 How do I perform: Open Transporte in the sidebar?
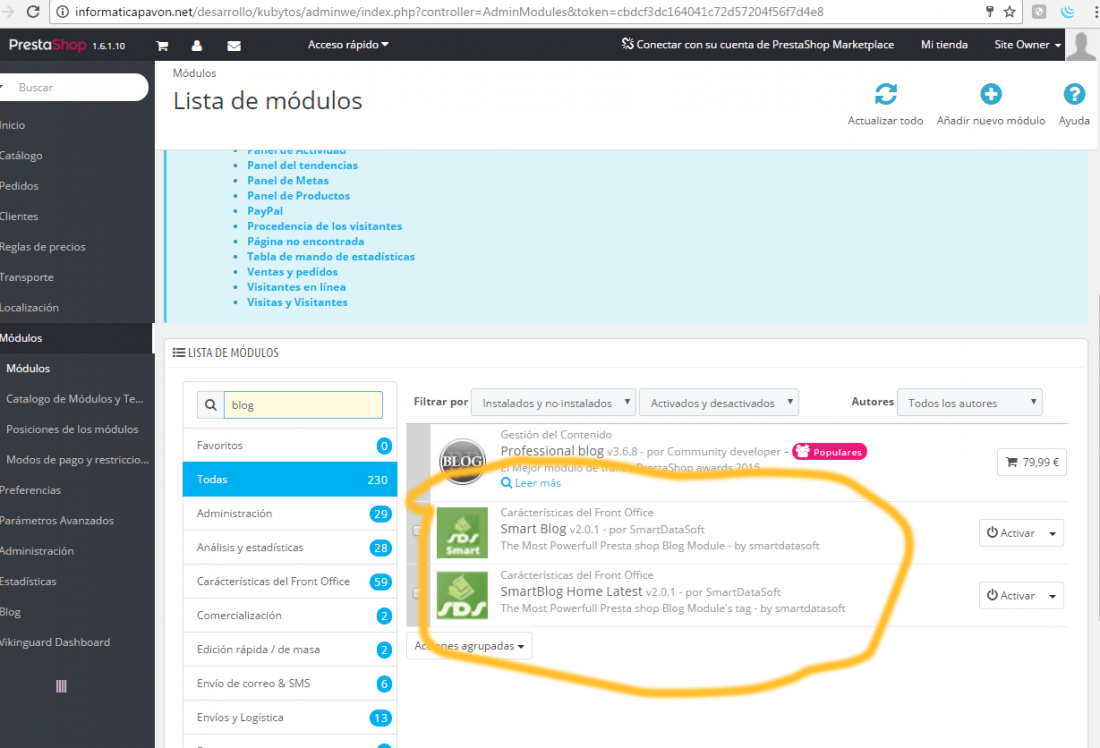pos(27,277)
